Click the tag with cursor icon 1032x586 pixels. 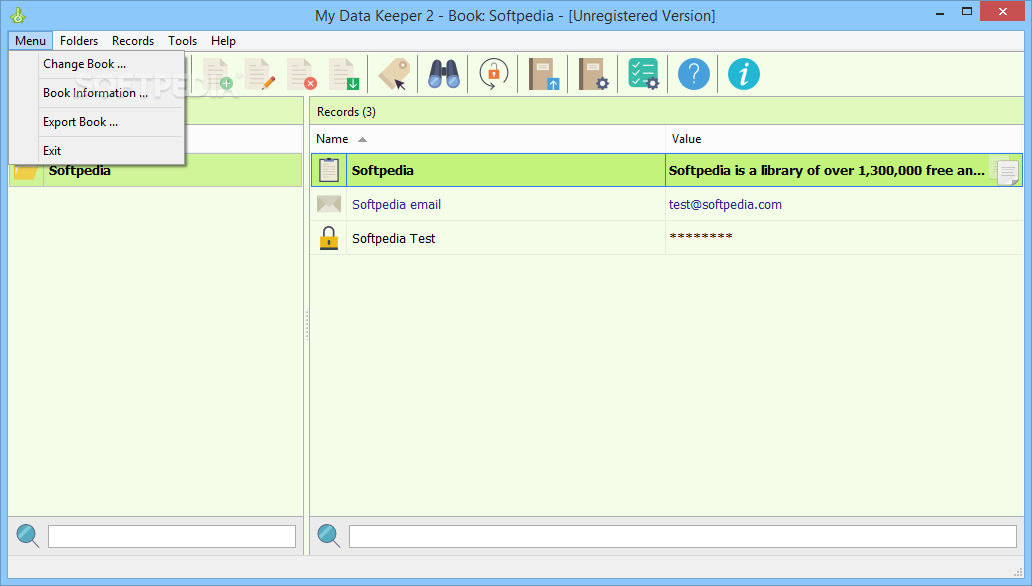point(394,74)
